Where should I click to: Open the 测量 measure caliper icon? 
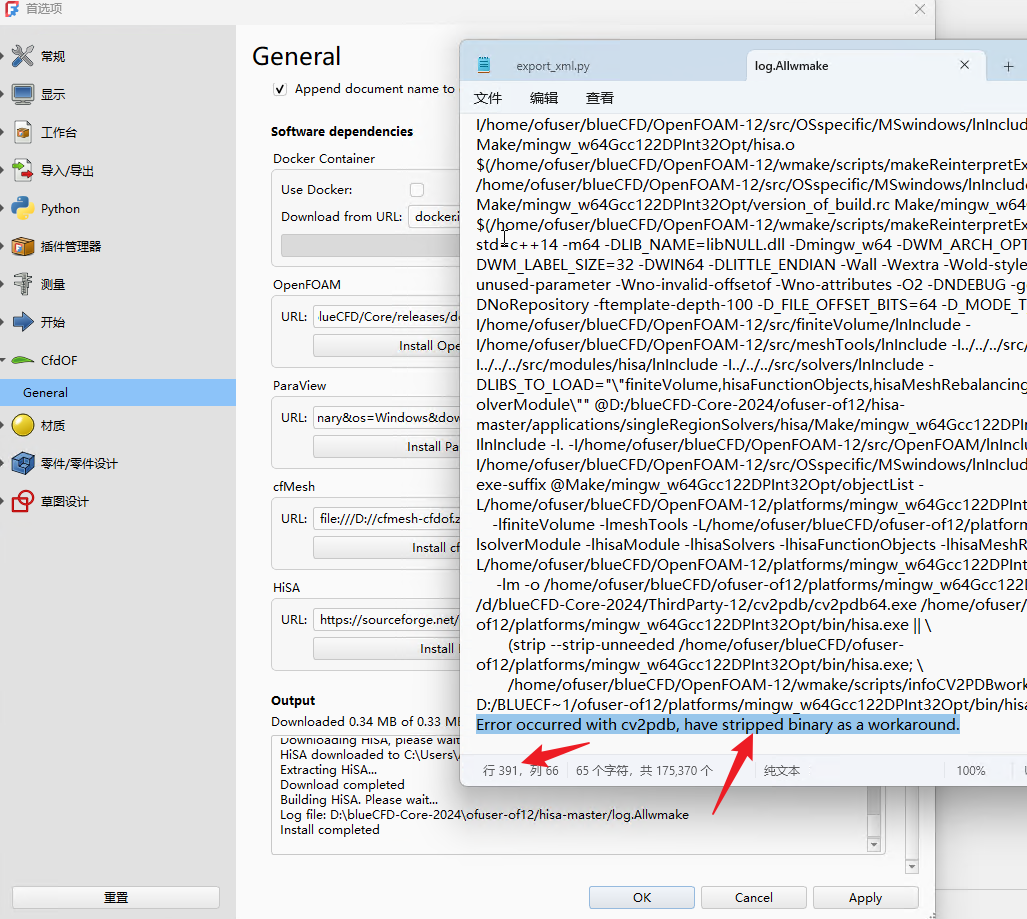pyautogui.click(x=22, y=284)
